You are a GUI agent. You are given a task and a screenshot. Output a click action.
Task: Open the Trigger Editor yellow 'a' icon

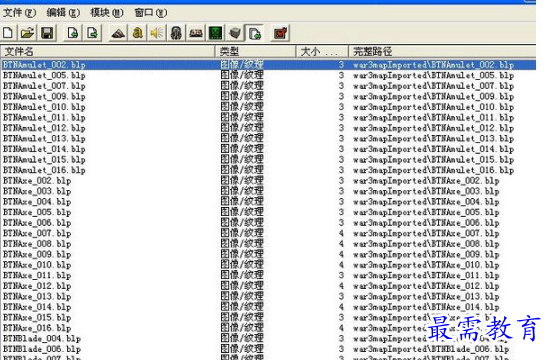[x=138, y=33]
